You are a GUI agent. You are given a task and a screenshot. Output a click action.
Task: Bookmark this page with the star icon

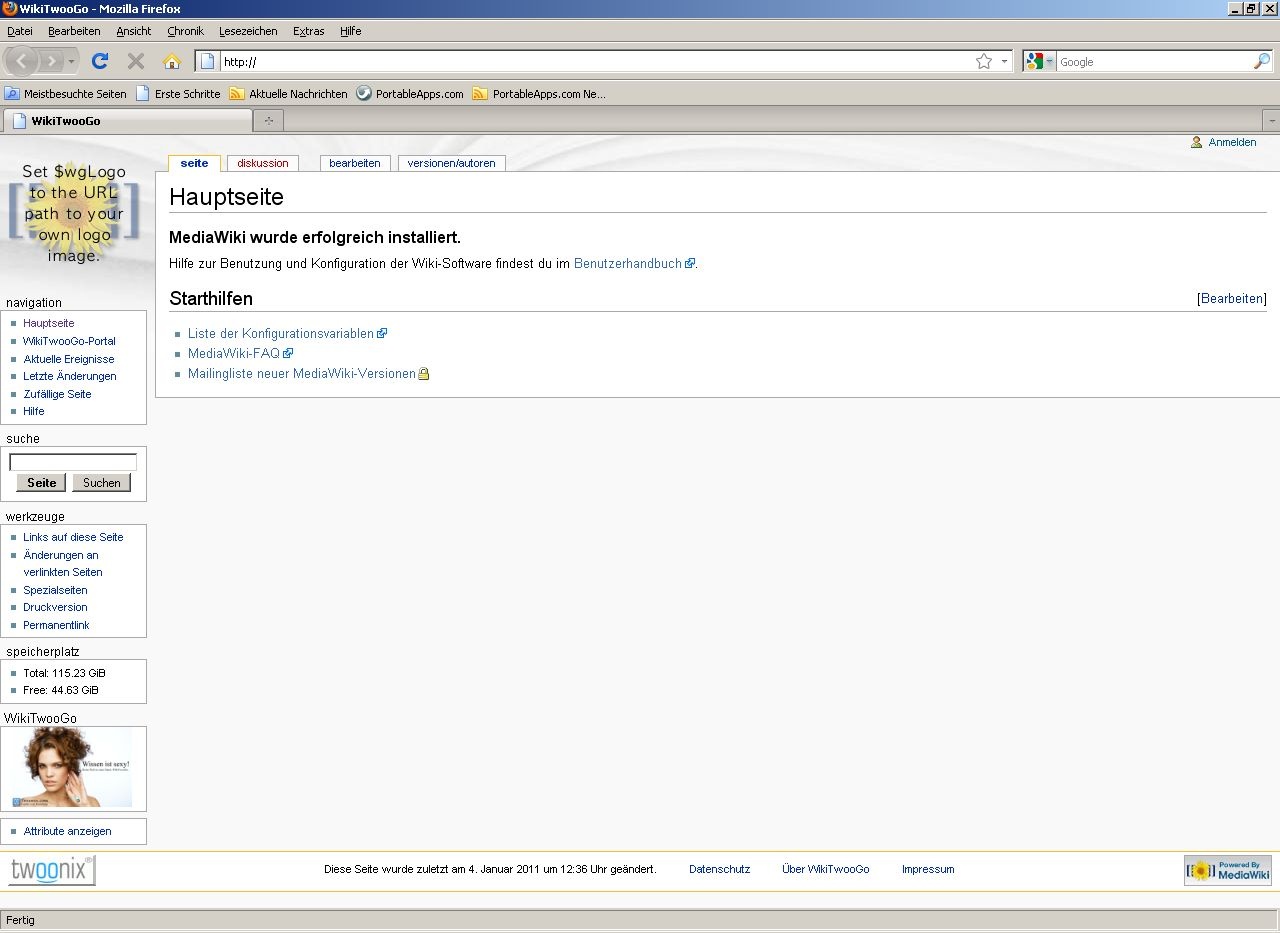coord(984,61)
